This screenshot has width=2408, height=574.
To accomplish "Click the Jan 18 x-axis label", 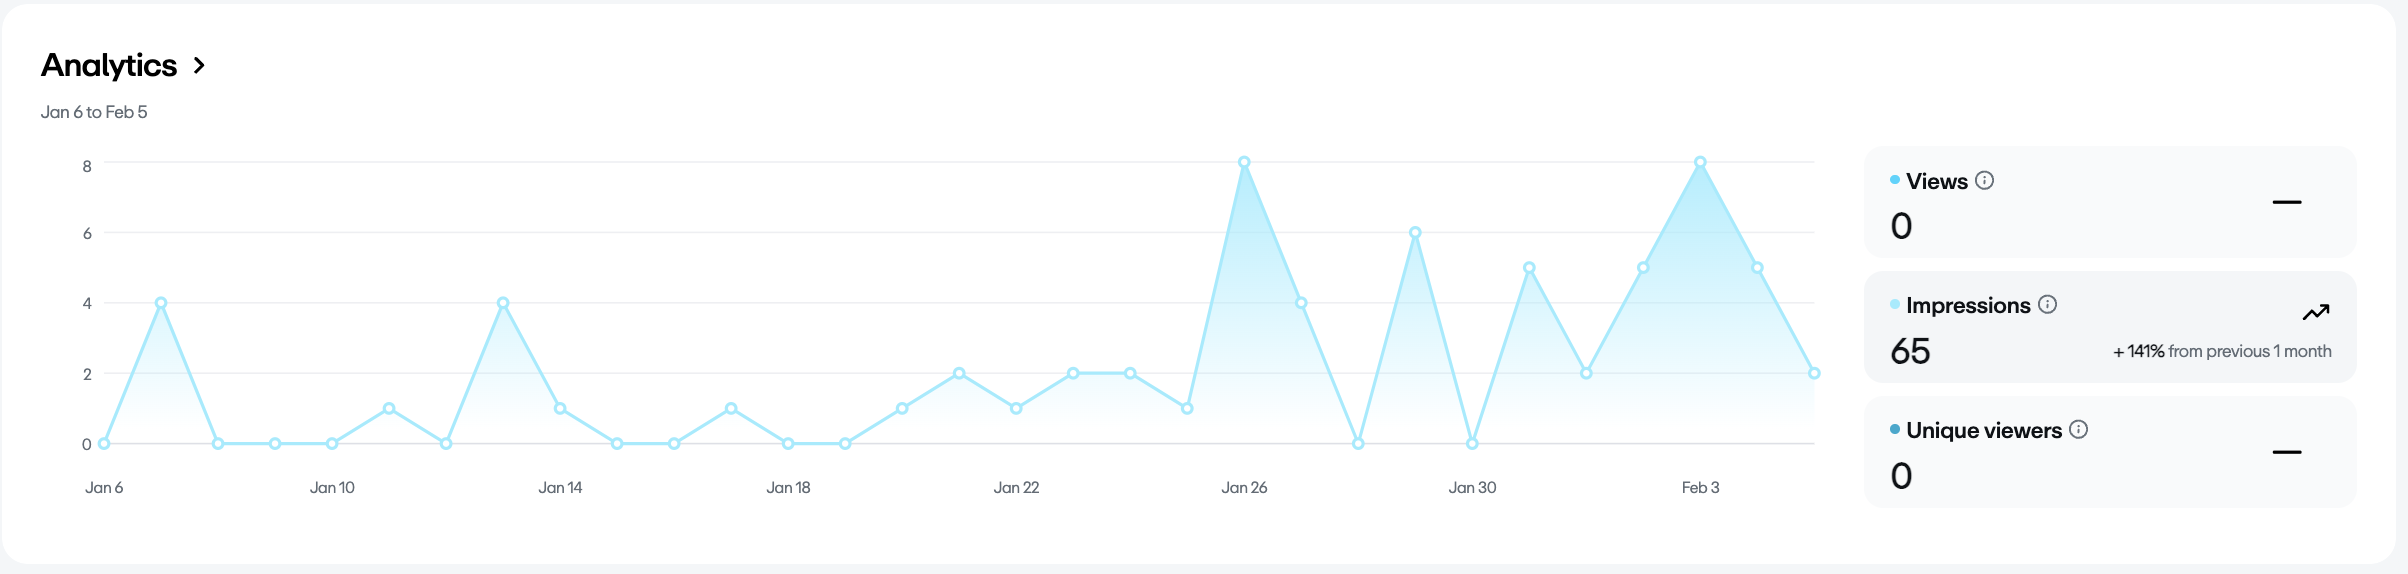I will tap(788, 488).
